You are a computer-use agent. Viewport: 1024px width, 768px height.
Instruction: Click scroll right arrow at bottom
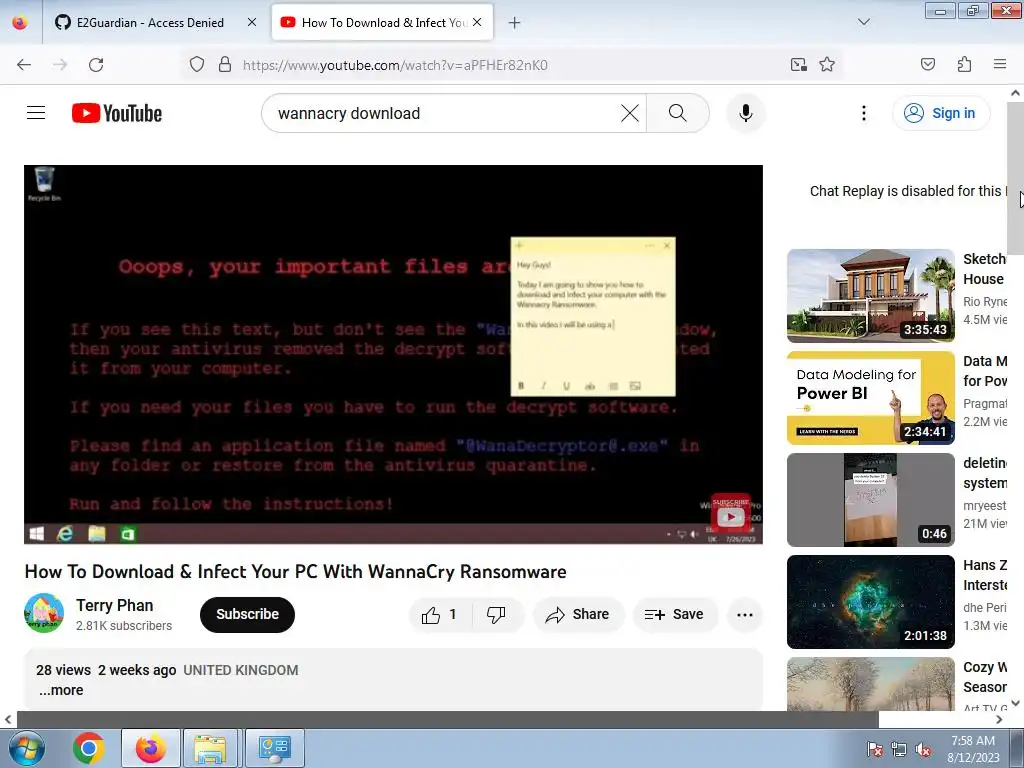[x=999, y=719]
